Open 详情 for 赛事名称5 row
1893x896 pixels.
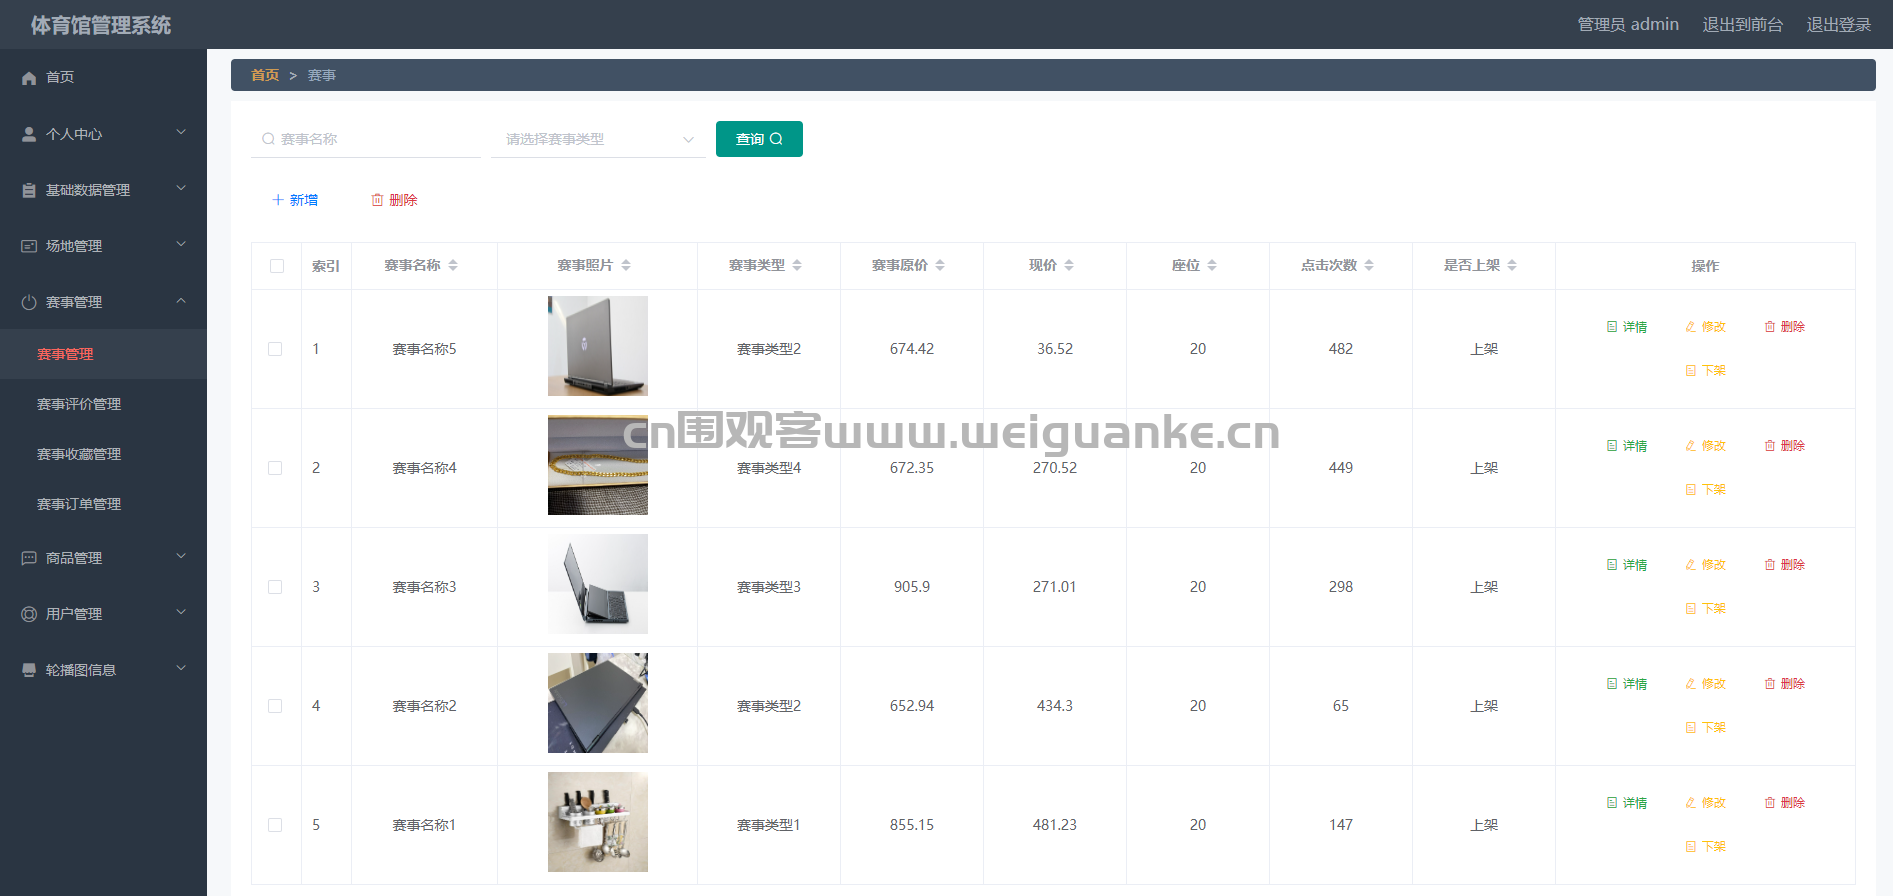pyautogui.click(x=1627, y=327)
